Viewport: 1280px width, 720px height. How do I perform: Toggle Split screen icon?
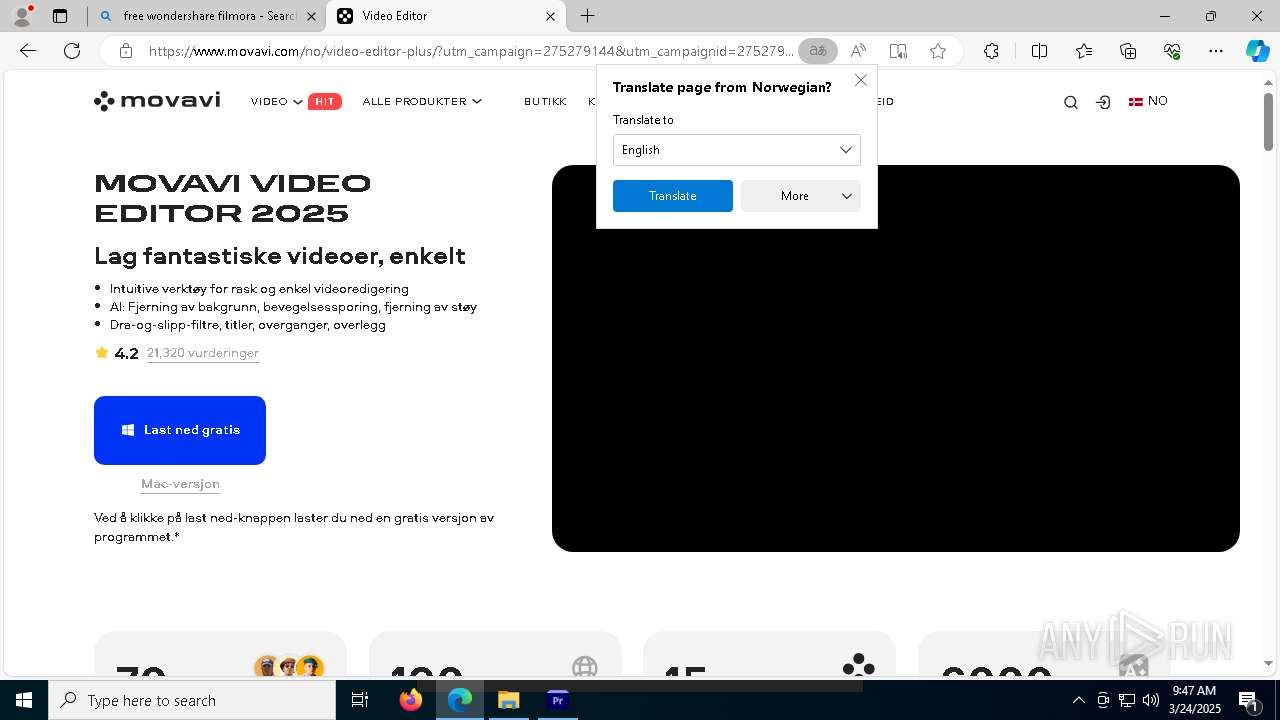[x=1039, y=51]
